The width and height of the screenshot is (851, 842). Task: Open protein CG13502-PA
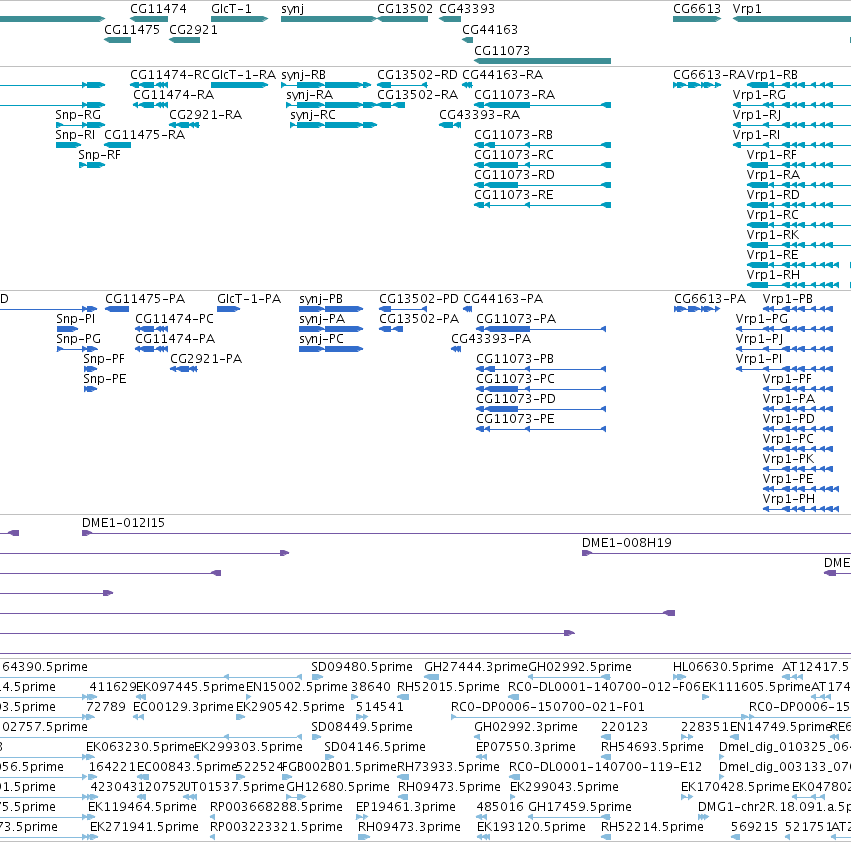[391, 329]
